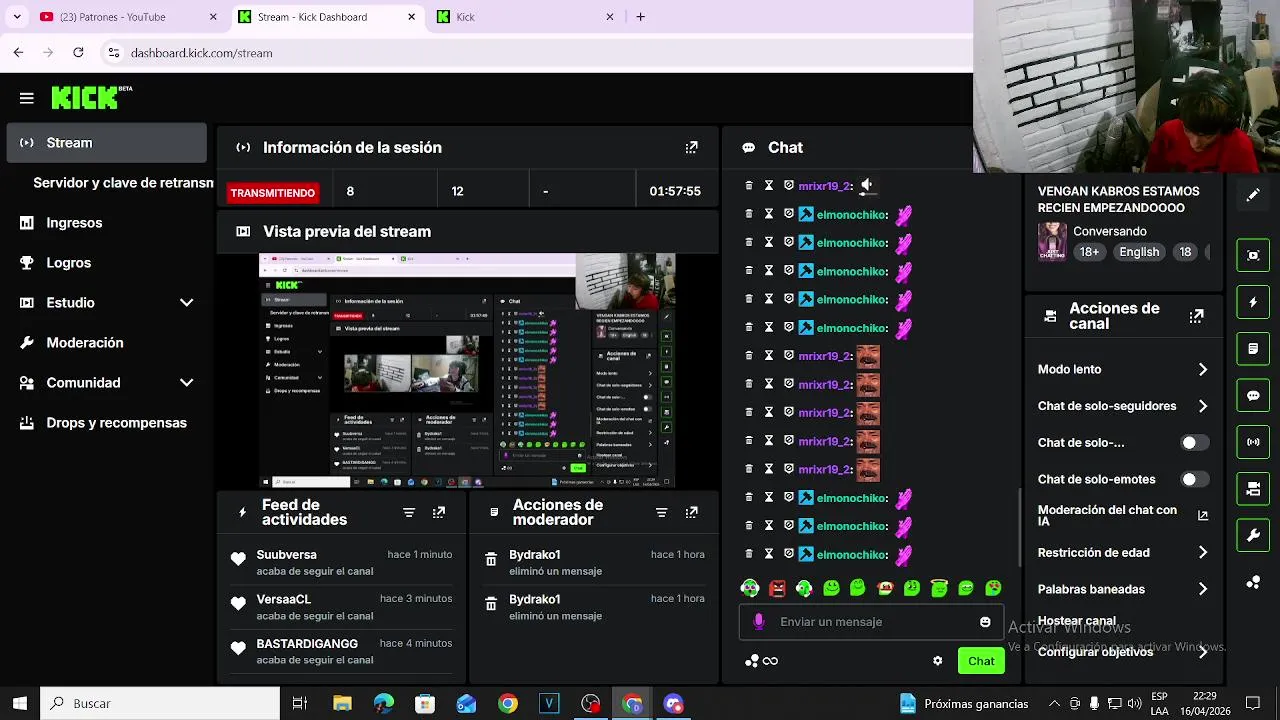Open Chat de solo-seguidores options chevron

[1202, 406]
